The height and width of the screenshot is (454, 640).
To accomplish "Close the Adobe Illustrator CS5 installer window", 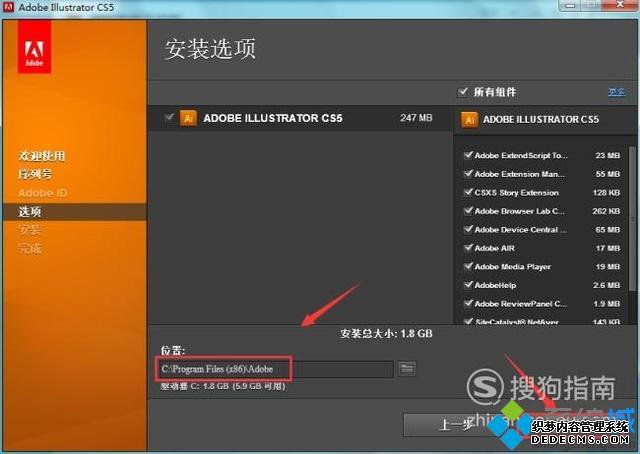I will [x=620, y=5].
